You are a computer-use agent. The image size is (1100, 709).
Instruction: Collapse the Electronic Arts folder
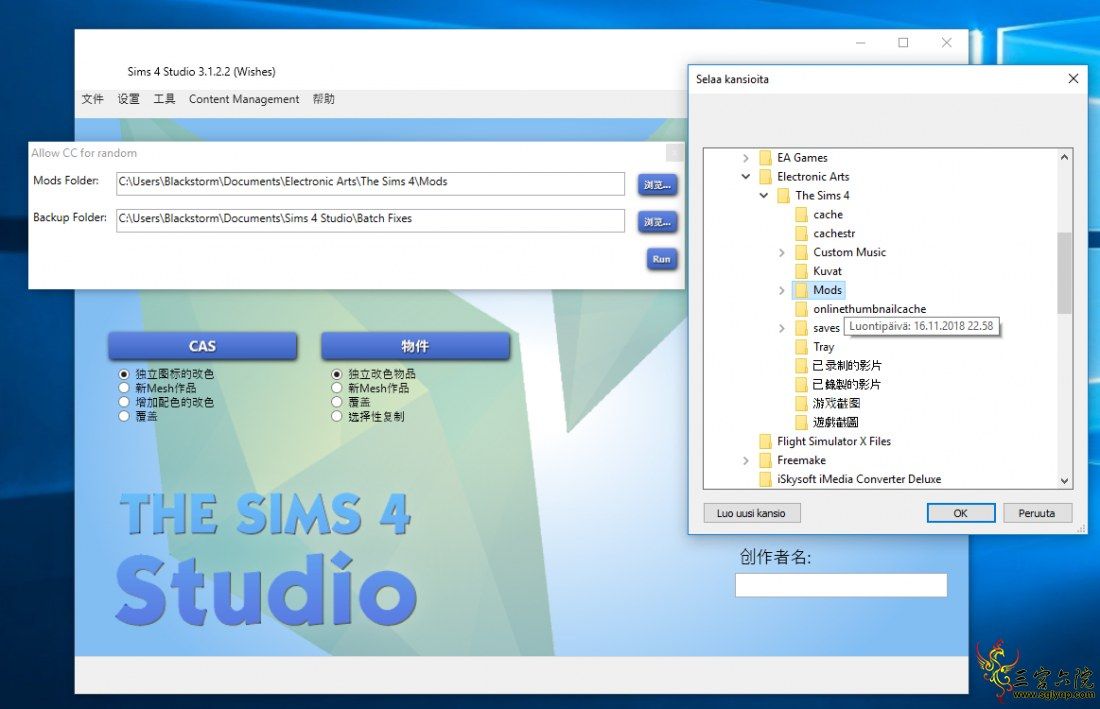click(746, 177)
